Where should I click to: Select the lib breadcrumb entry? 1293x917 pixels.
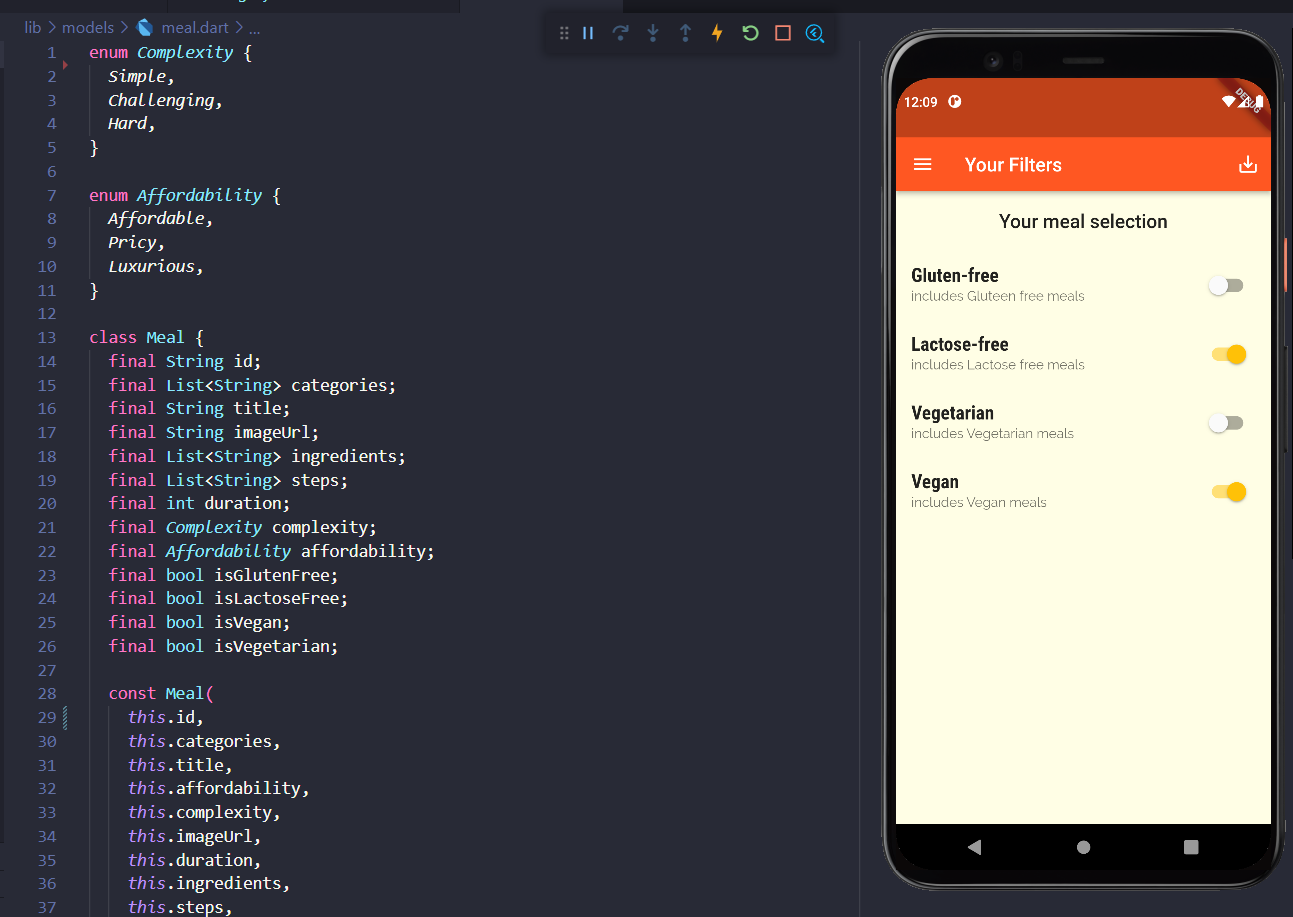click(32, 27)
